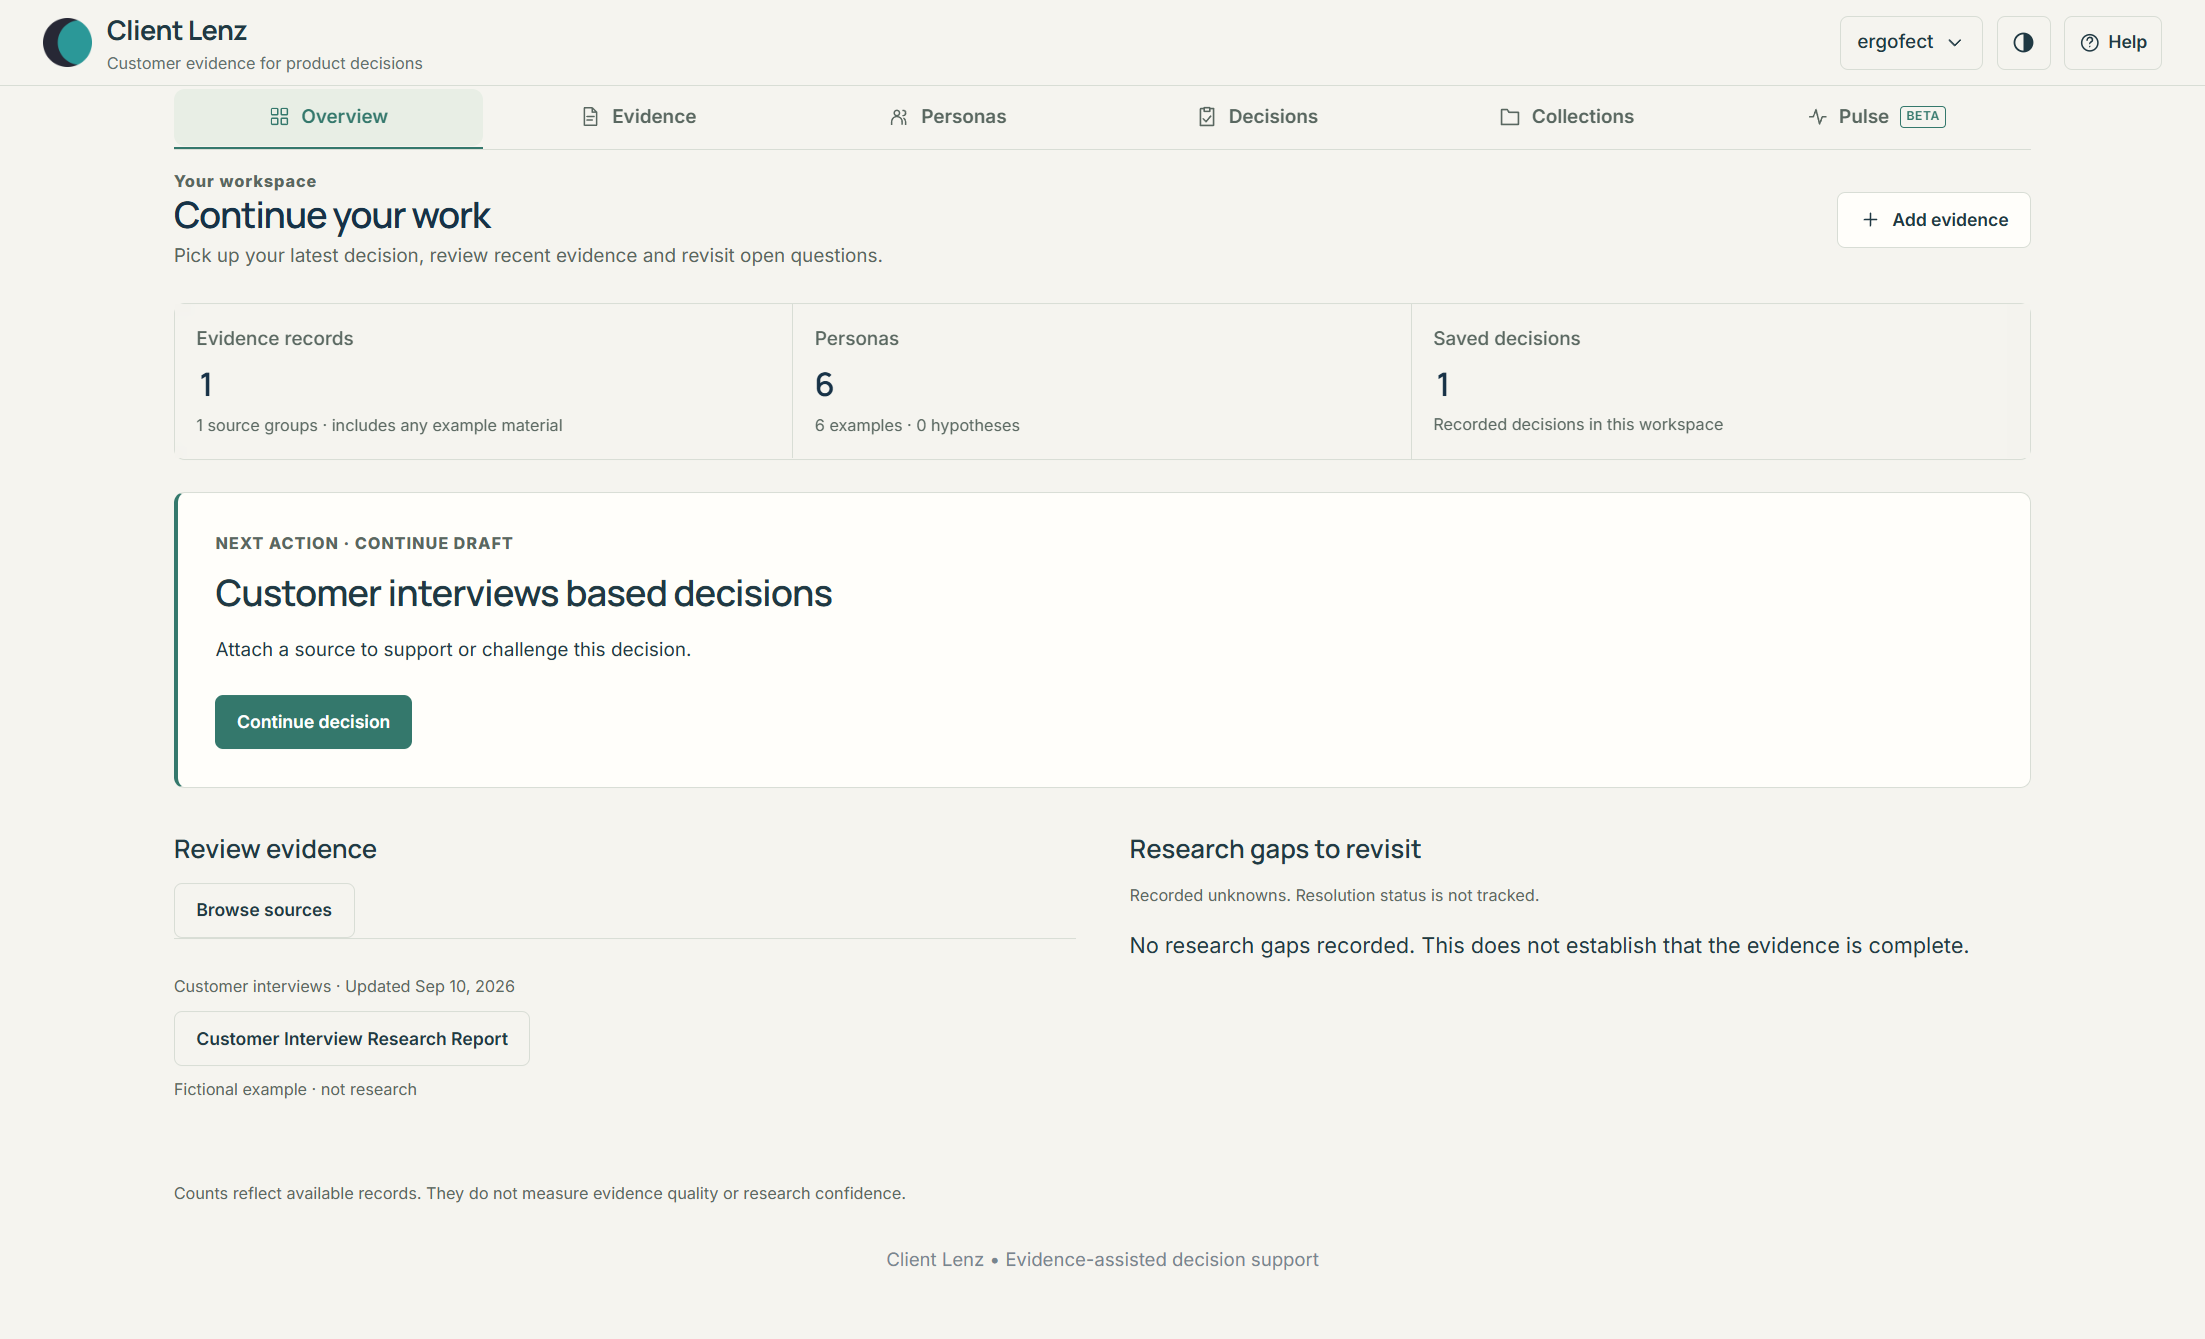Click the chevron arrow beside ergofect
This screenshot has height=1339, width=2205.
1955,43
